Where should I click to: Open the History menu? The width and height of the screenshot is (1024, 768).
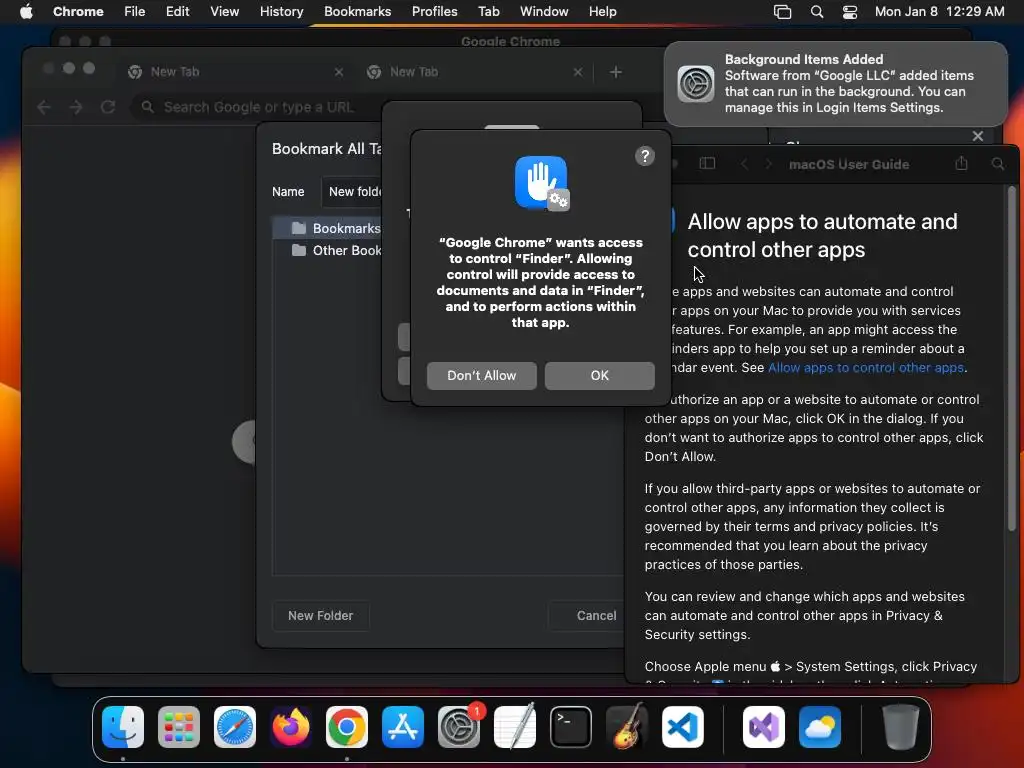[x=281, y=11]
